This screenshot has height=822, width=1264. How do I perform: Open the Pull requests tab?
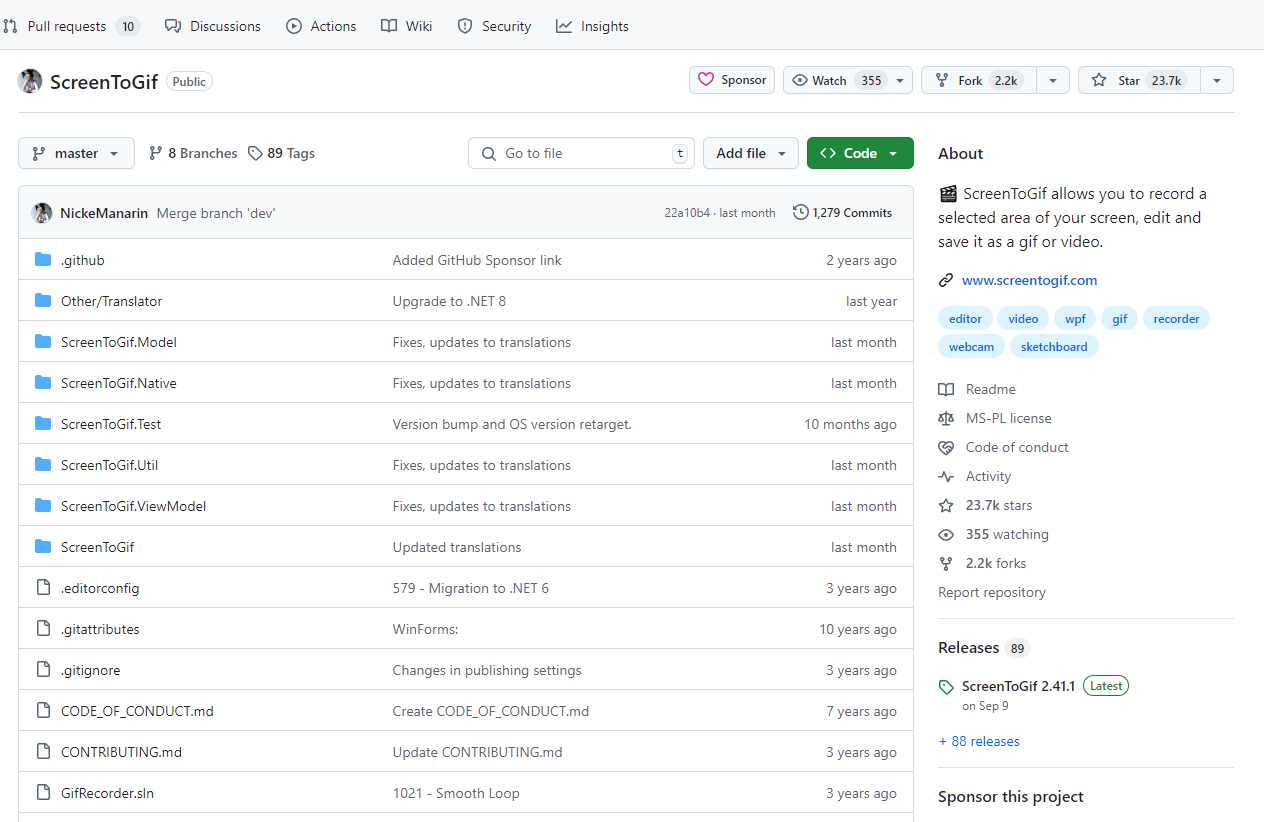[70, 26]
